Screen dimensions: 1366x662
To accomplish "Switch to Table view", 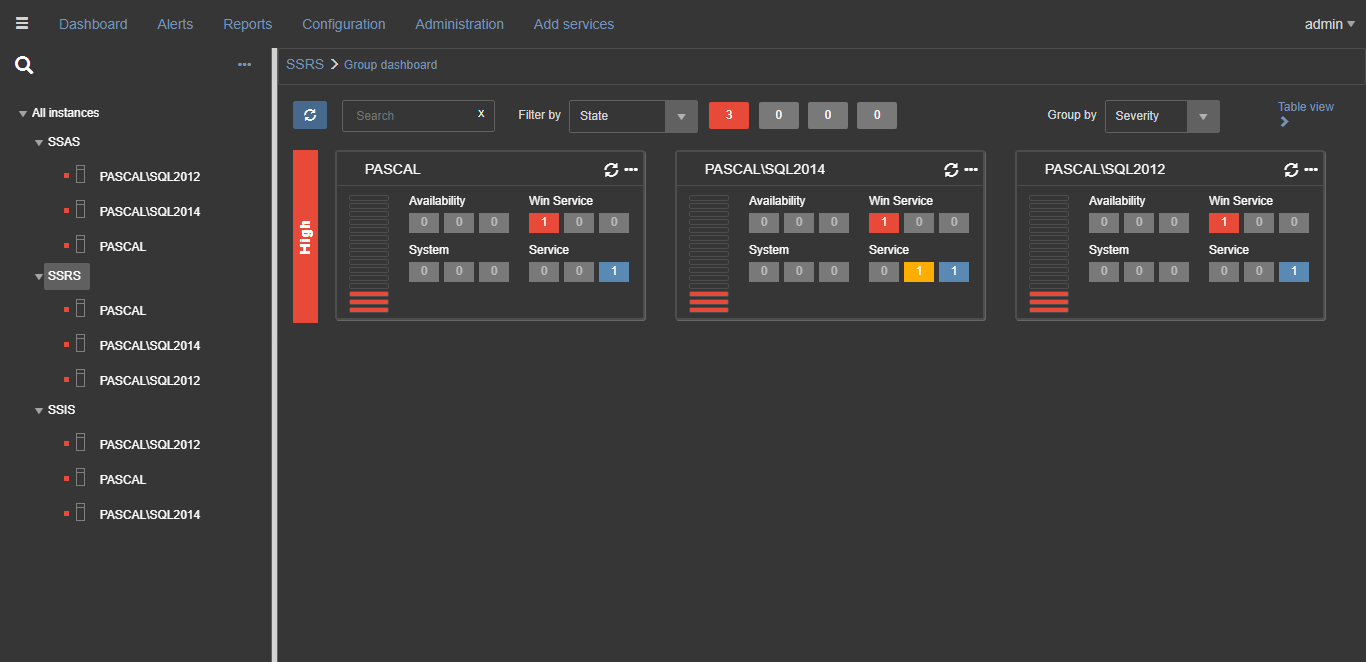I will (x=1305, y=107).
